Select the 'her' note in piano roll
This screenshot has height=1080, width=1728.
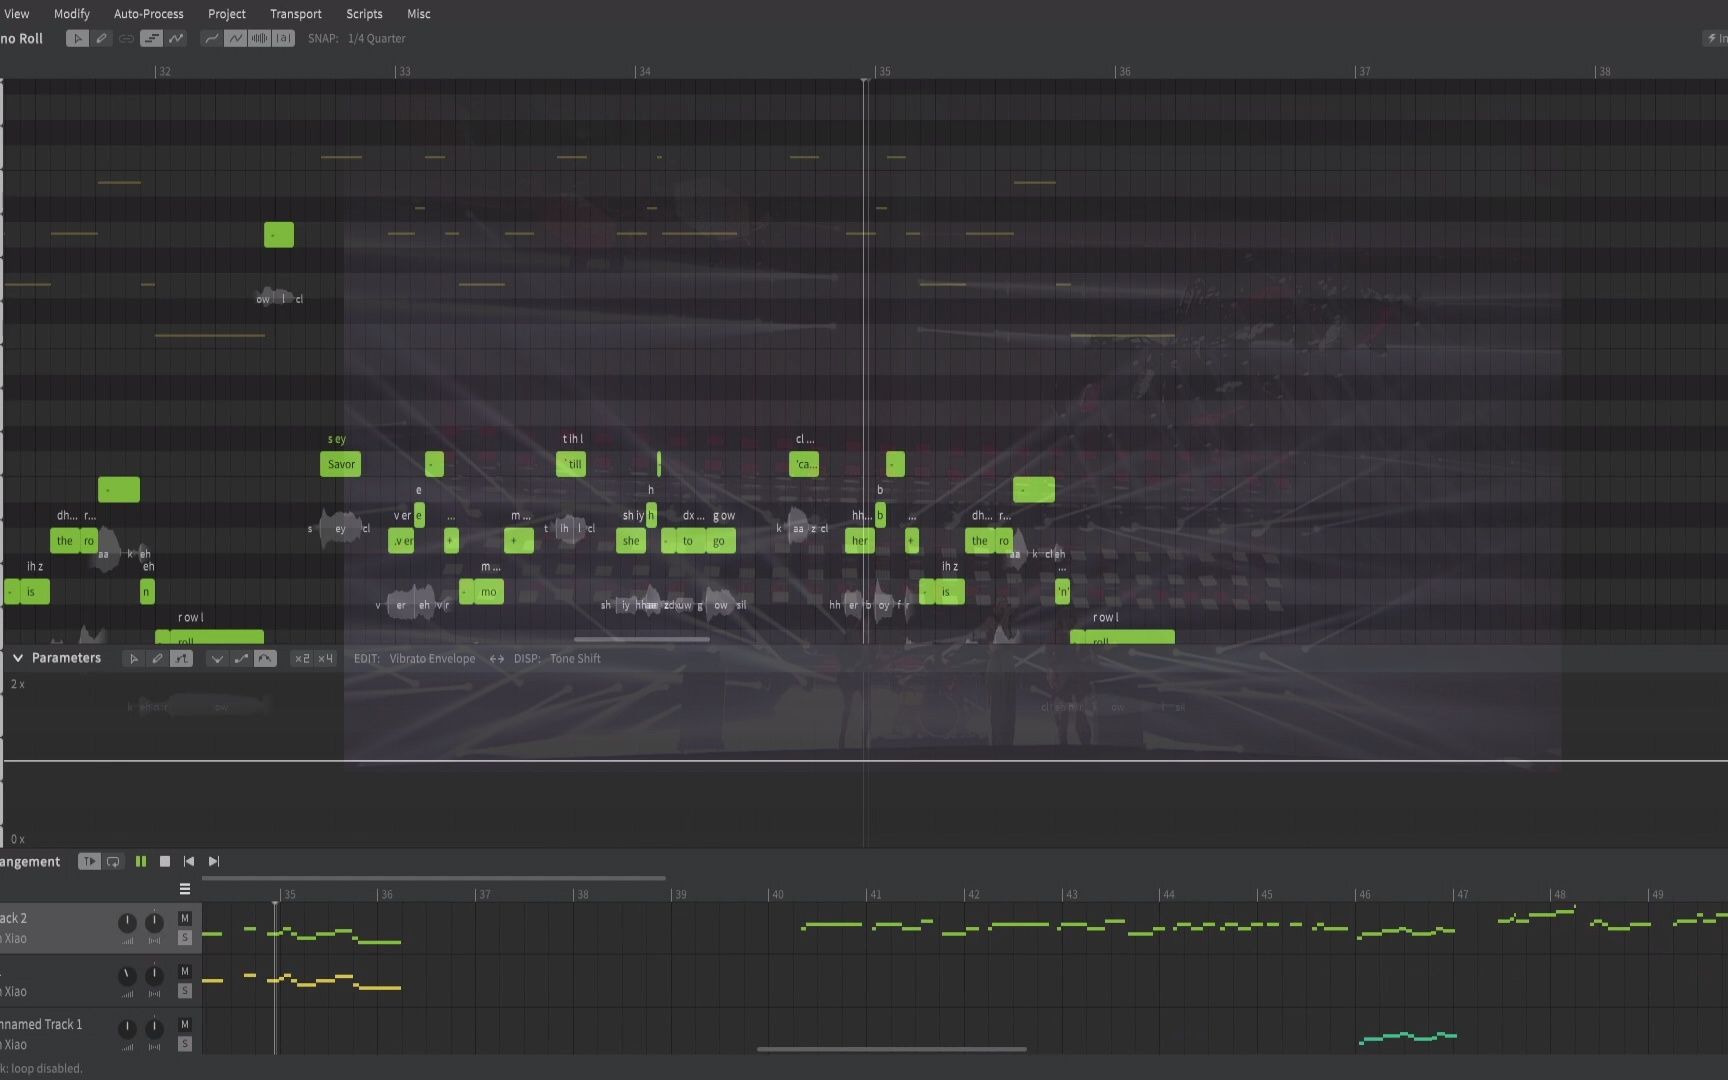[x=860, y=541]
